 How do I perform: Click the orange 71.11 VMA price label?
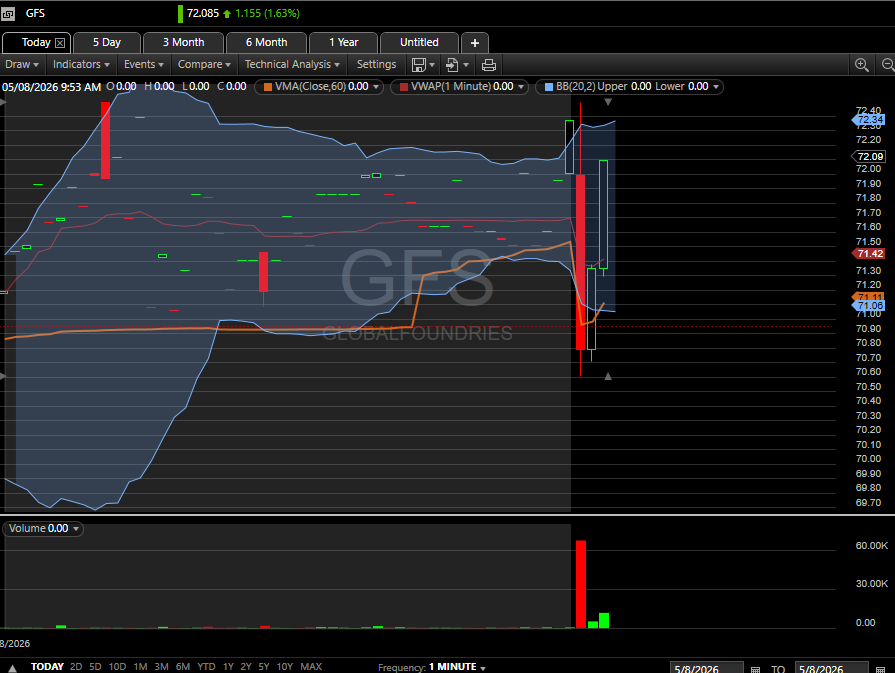tap(869, 297)
